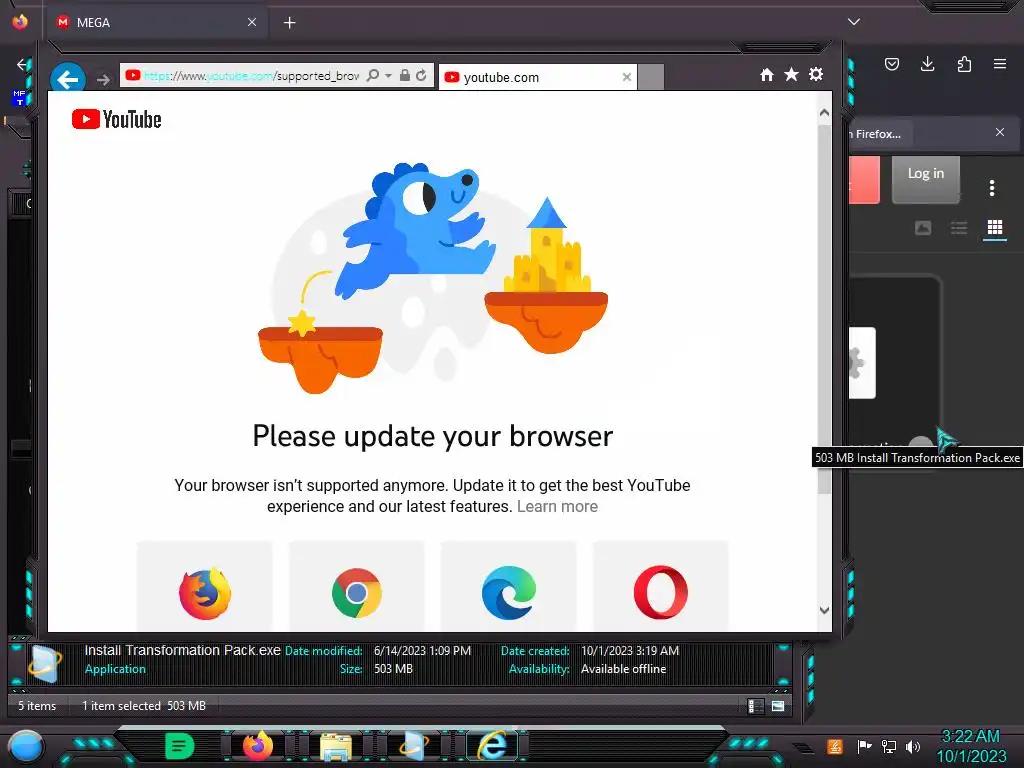This screenshot has height=768, width=1024.
Task: Open Internet Explorer tools gear menu
Action: (816, 74)
